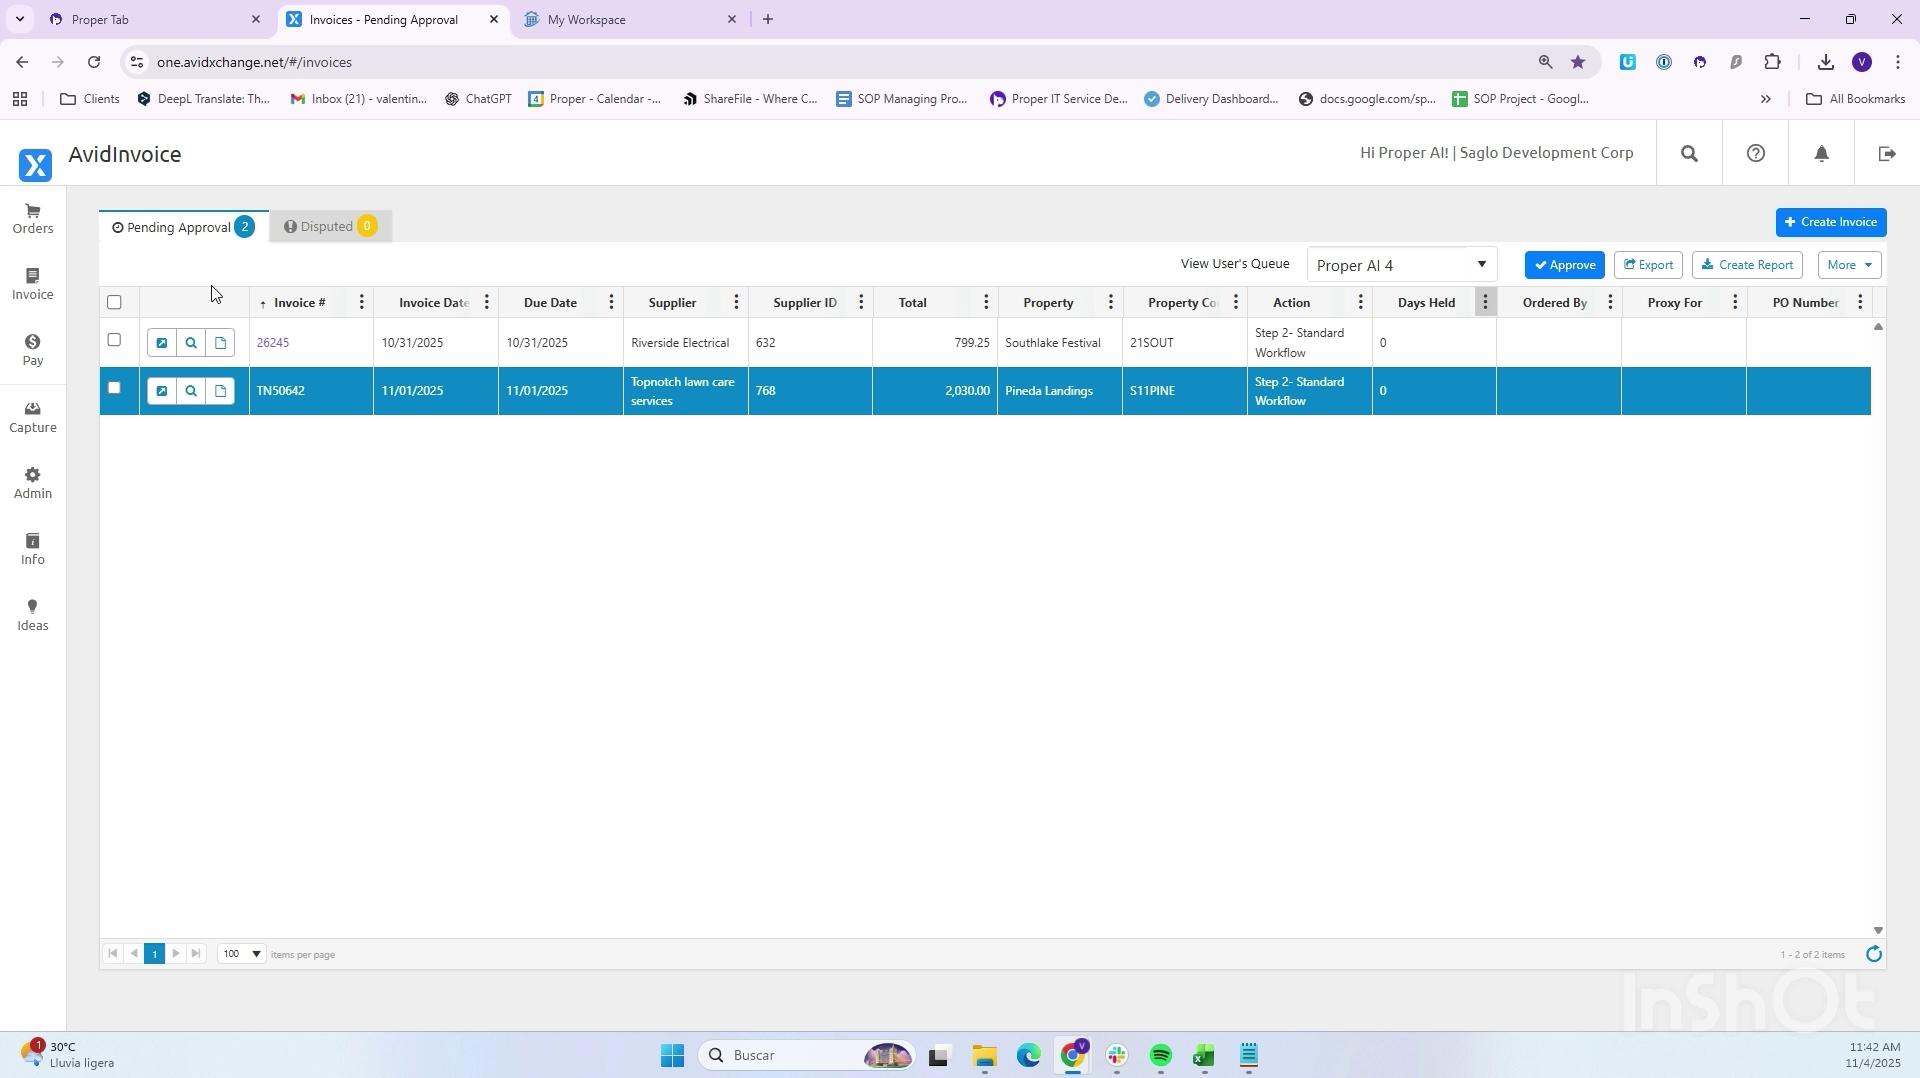Open the Invoice # column menu
Screen dimensions: 1920x1078
[362, 303]
